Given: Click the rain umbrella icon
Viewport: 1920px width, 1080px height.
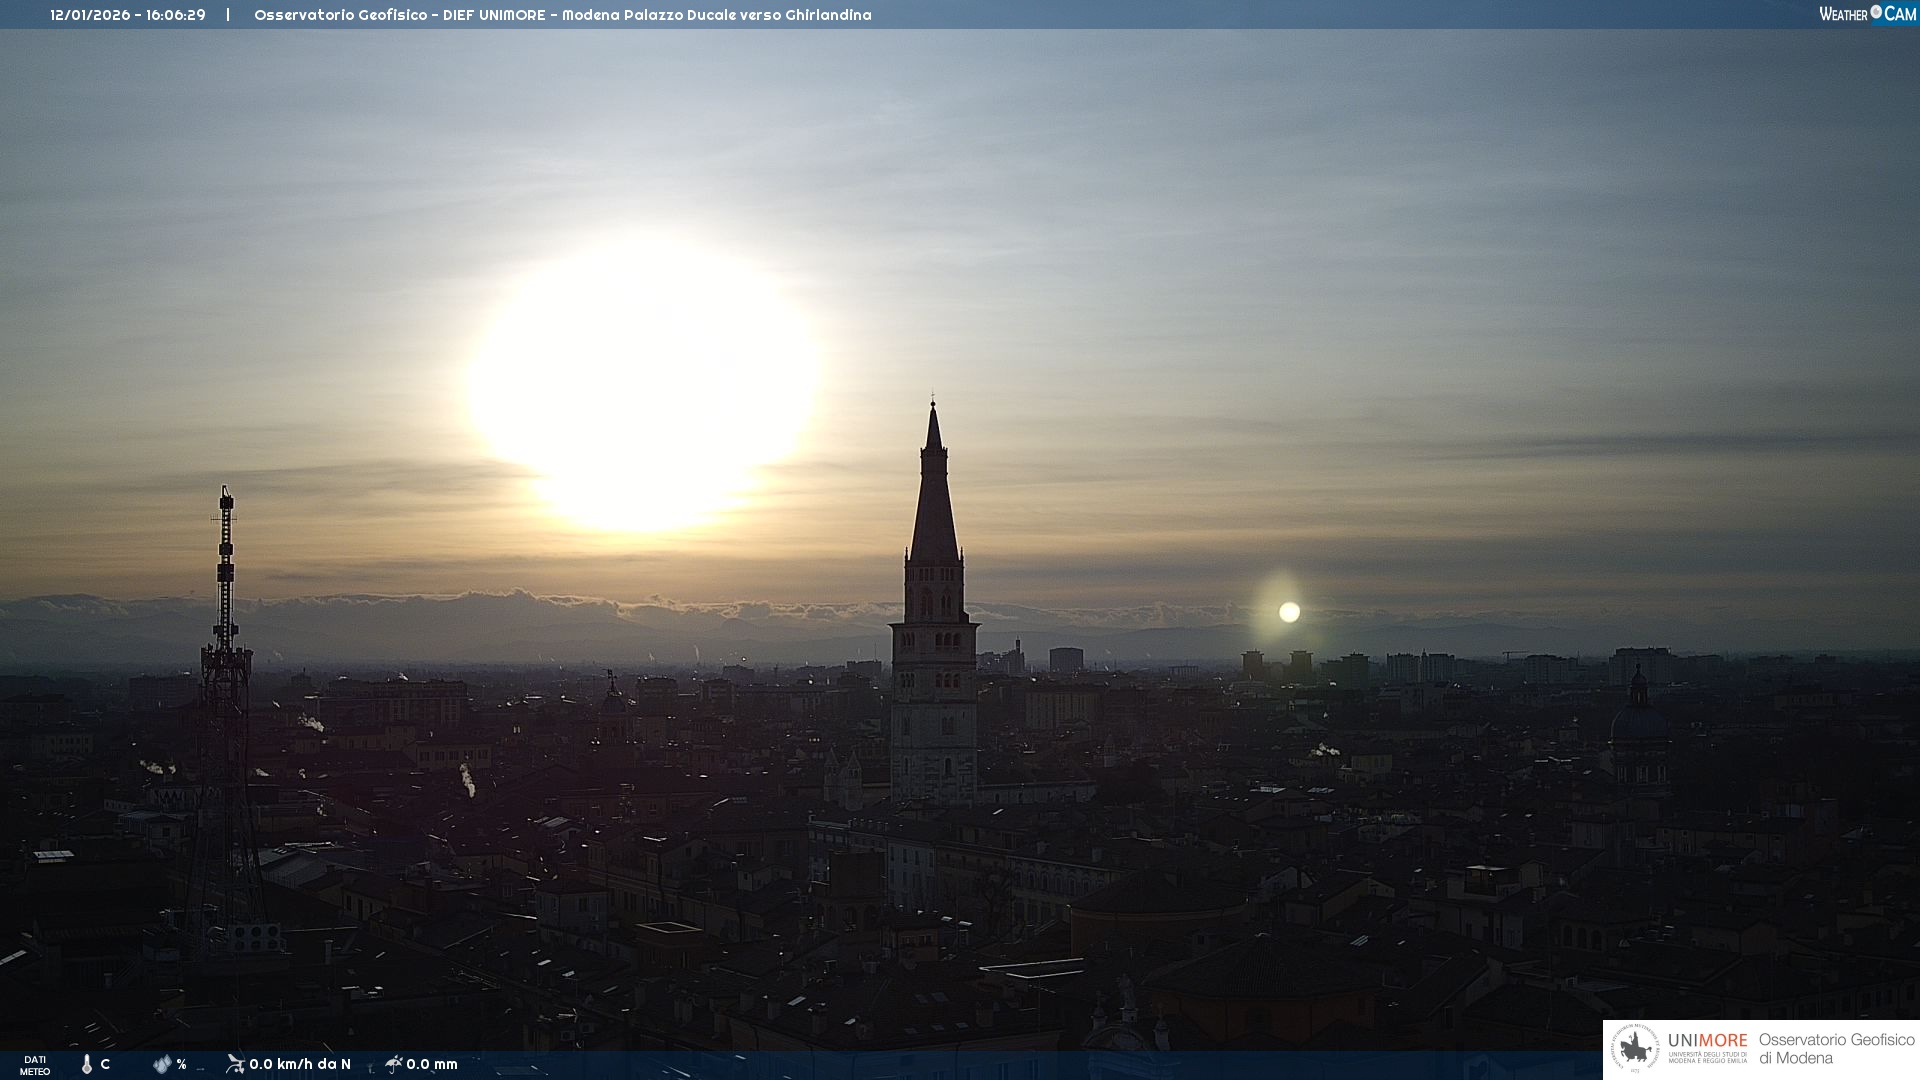Looking at the screenshot, I should [393, 1064].
